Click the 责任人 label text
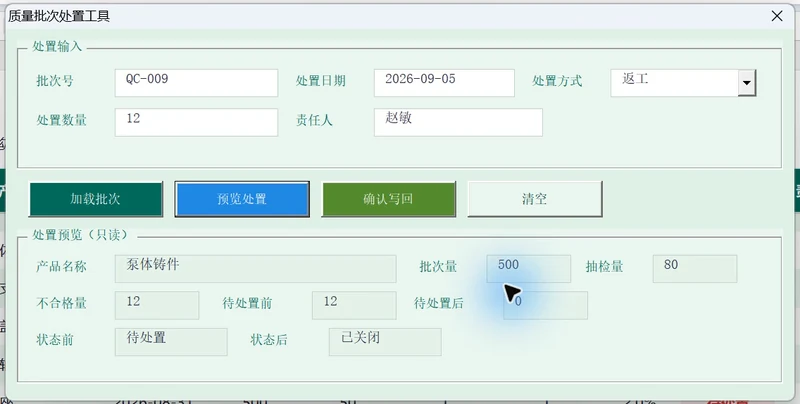Viewport: 800px width, 404px height. pos(314,120)
